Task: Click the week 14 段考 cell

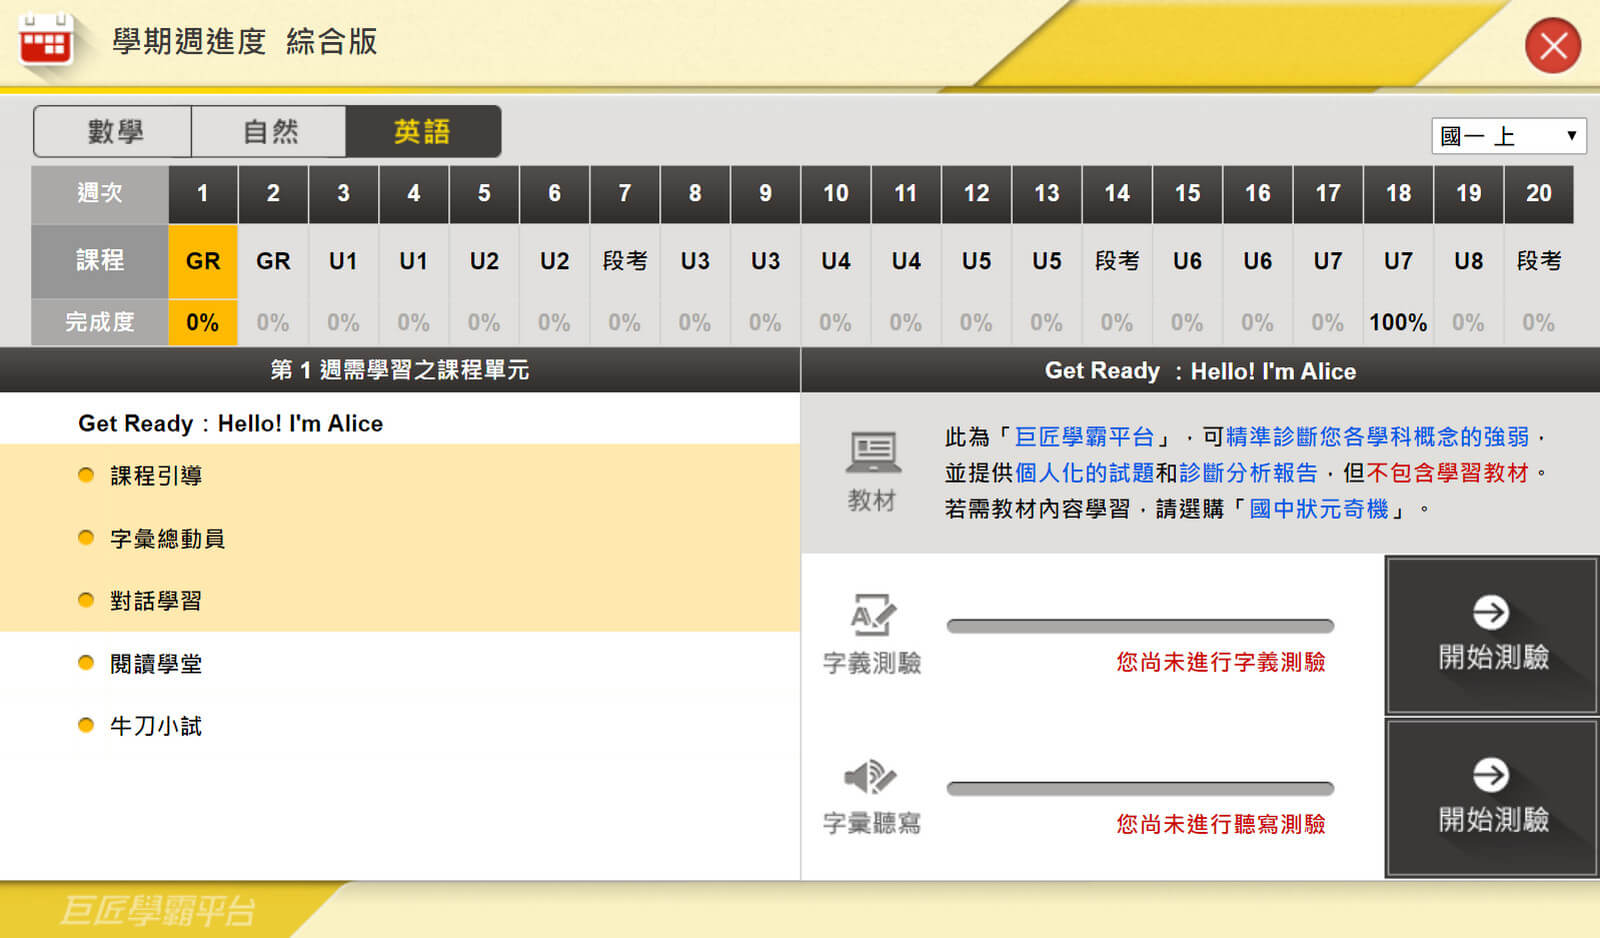Action: click(1117, 261)
